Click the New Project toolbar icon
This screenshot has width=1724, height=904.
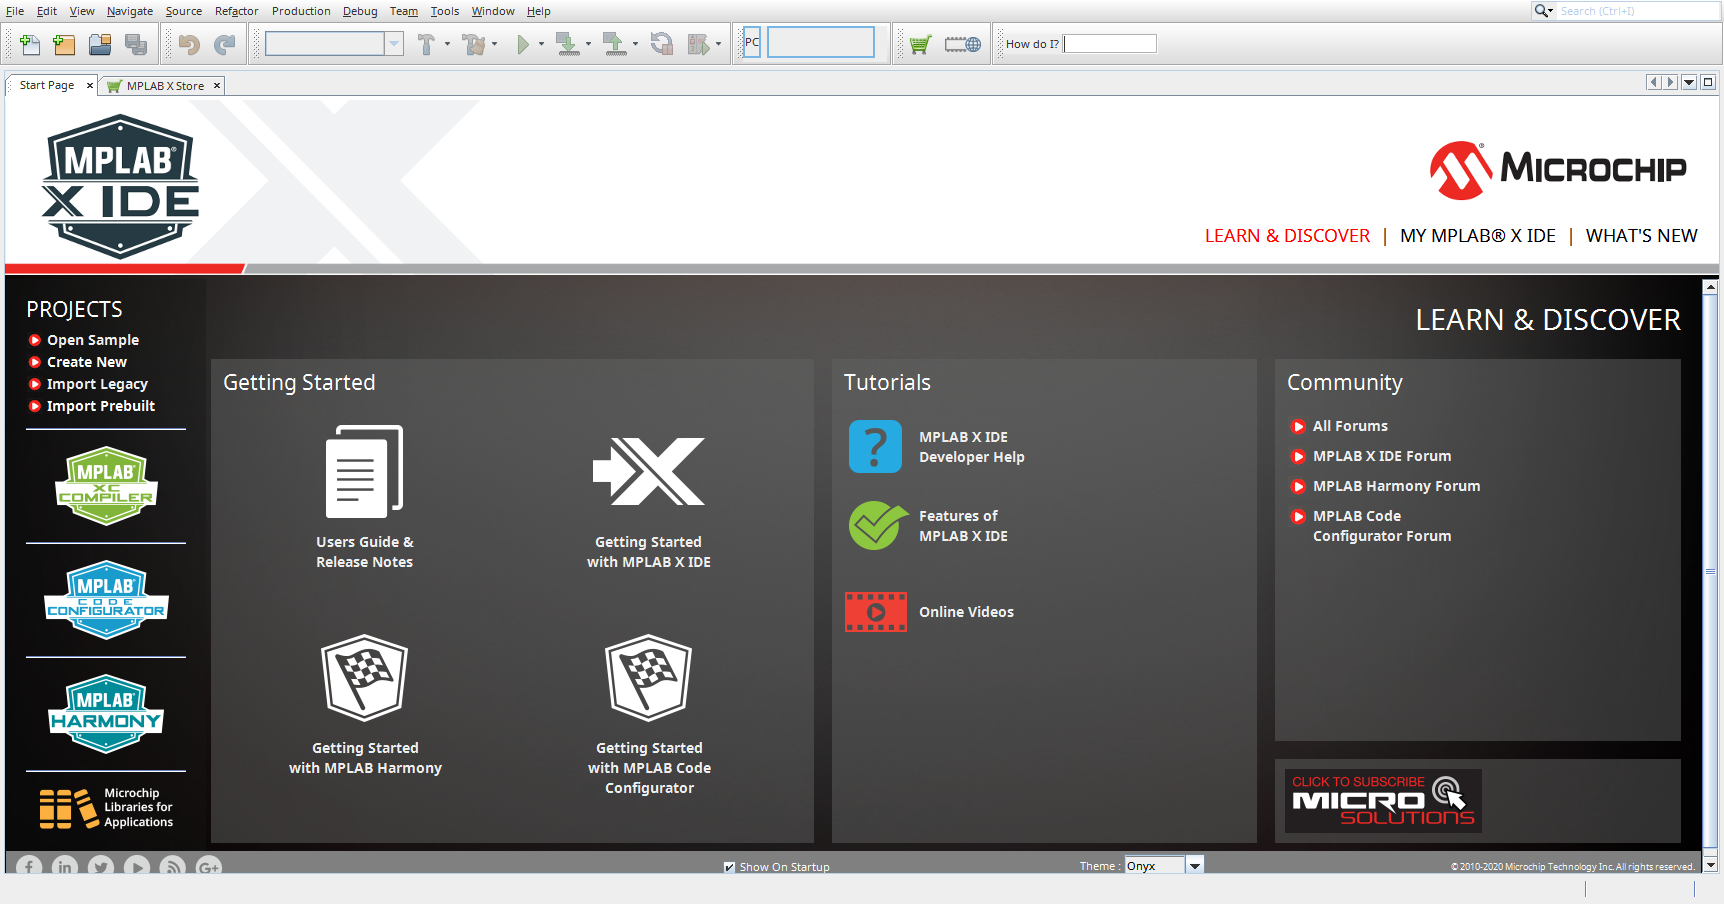(64, 44)
